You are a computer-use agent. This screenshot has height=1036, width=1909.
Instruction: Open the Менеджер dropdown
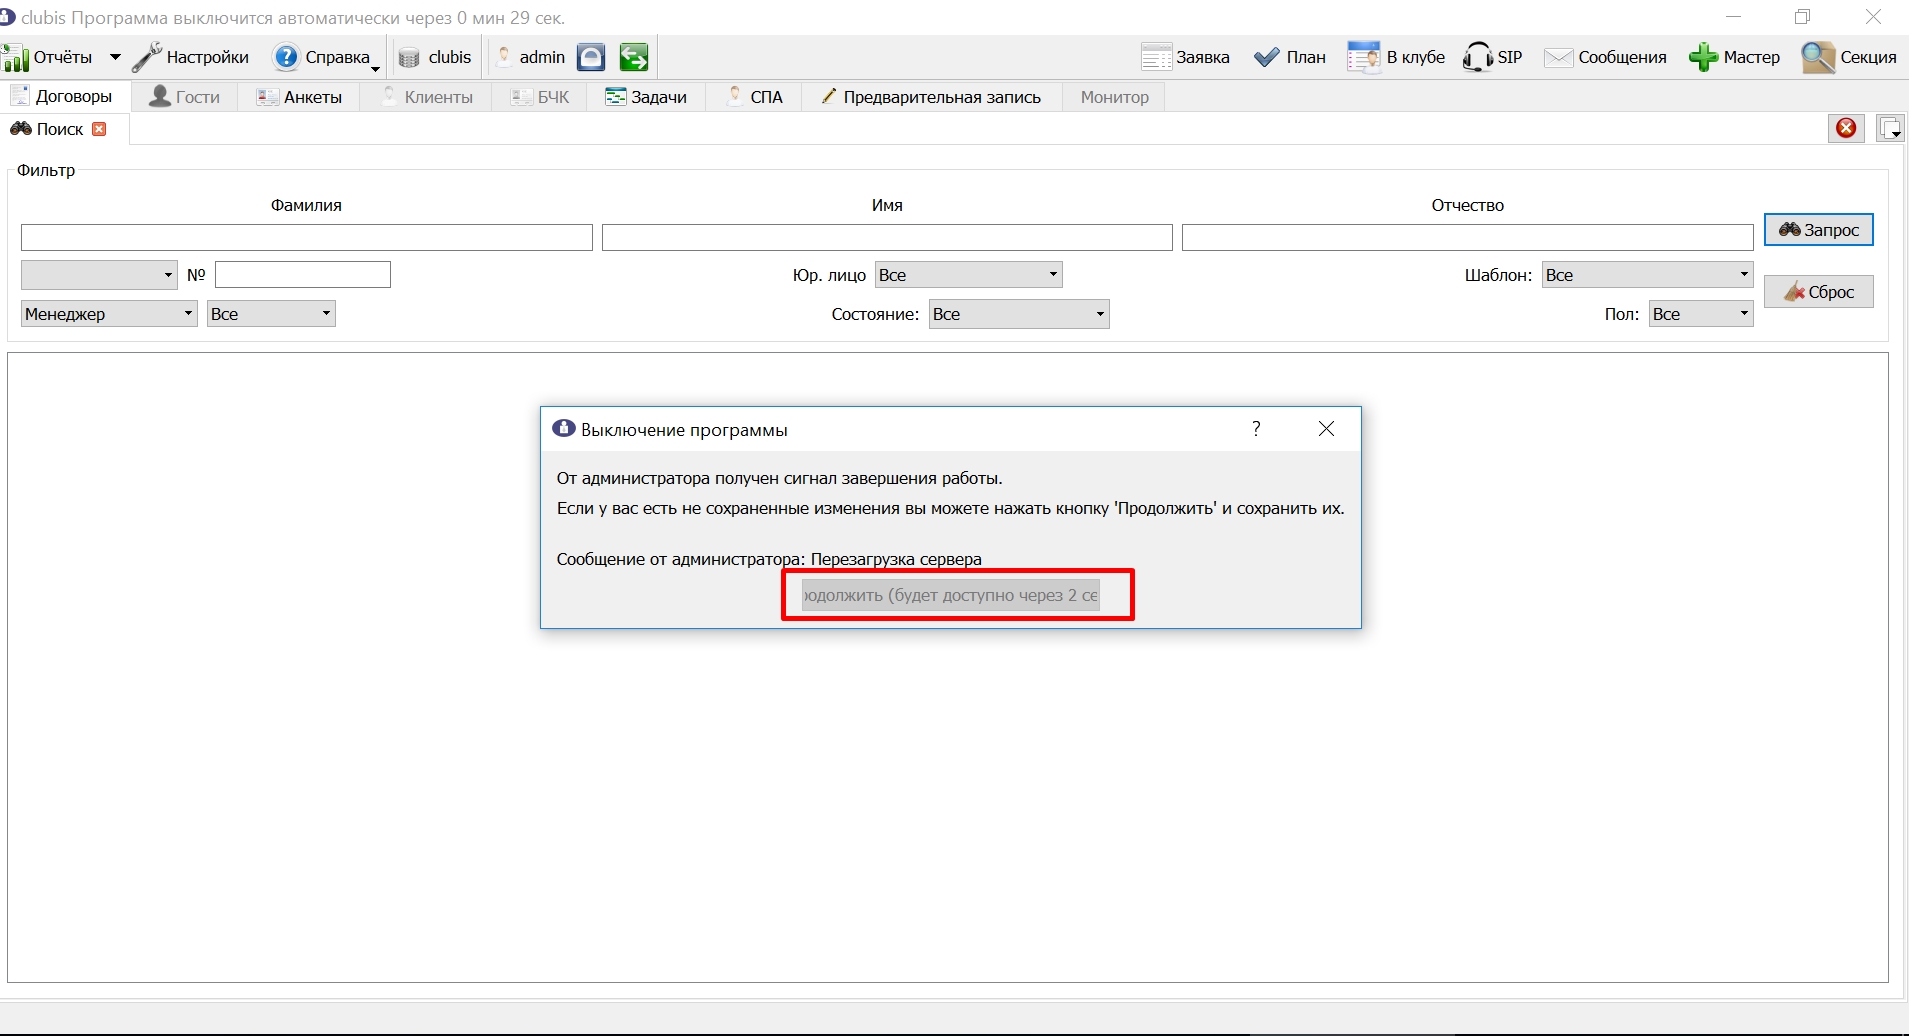coord(108,314)
